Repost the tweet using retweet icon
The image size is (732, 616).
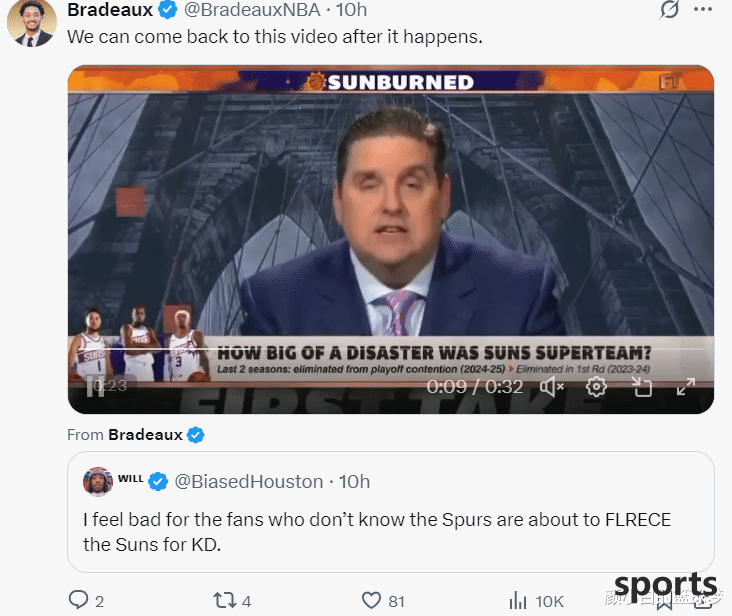(x=225, y=600)
